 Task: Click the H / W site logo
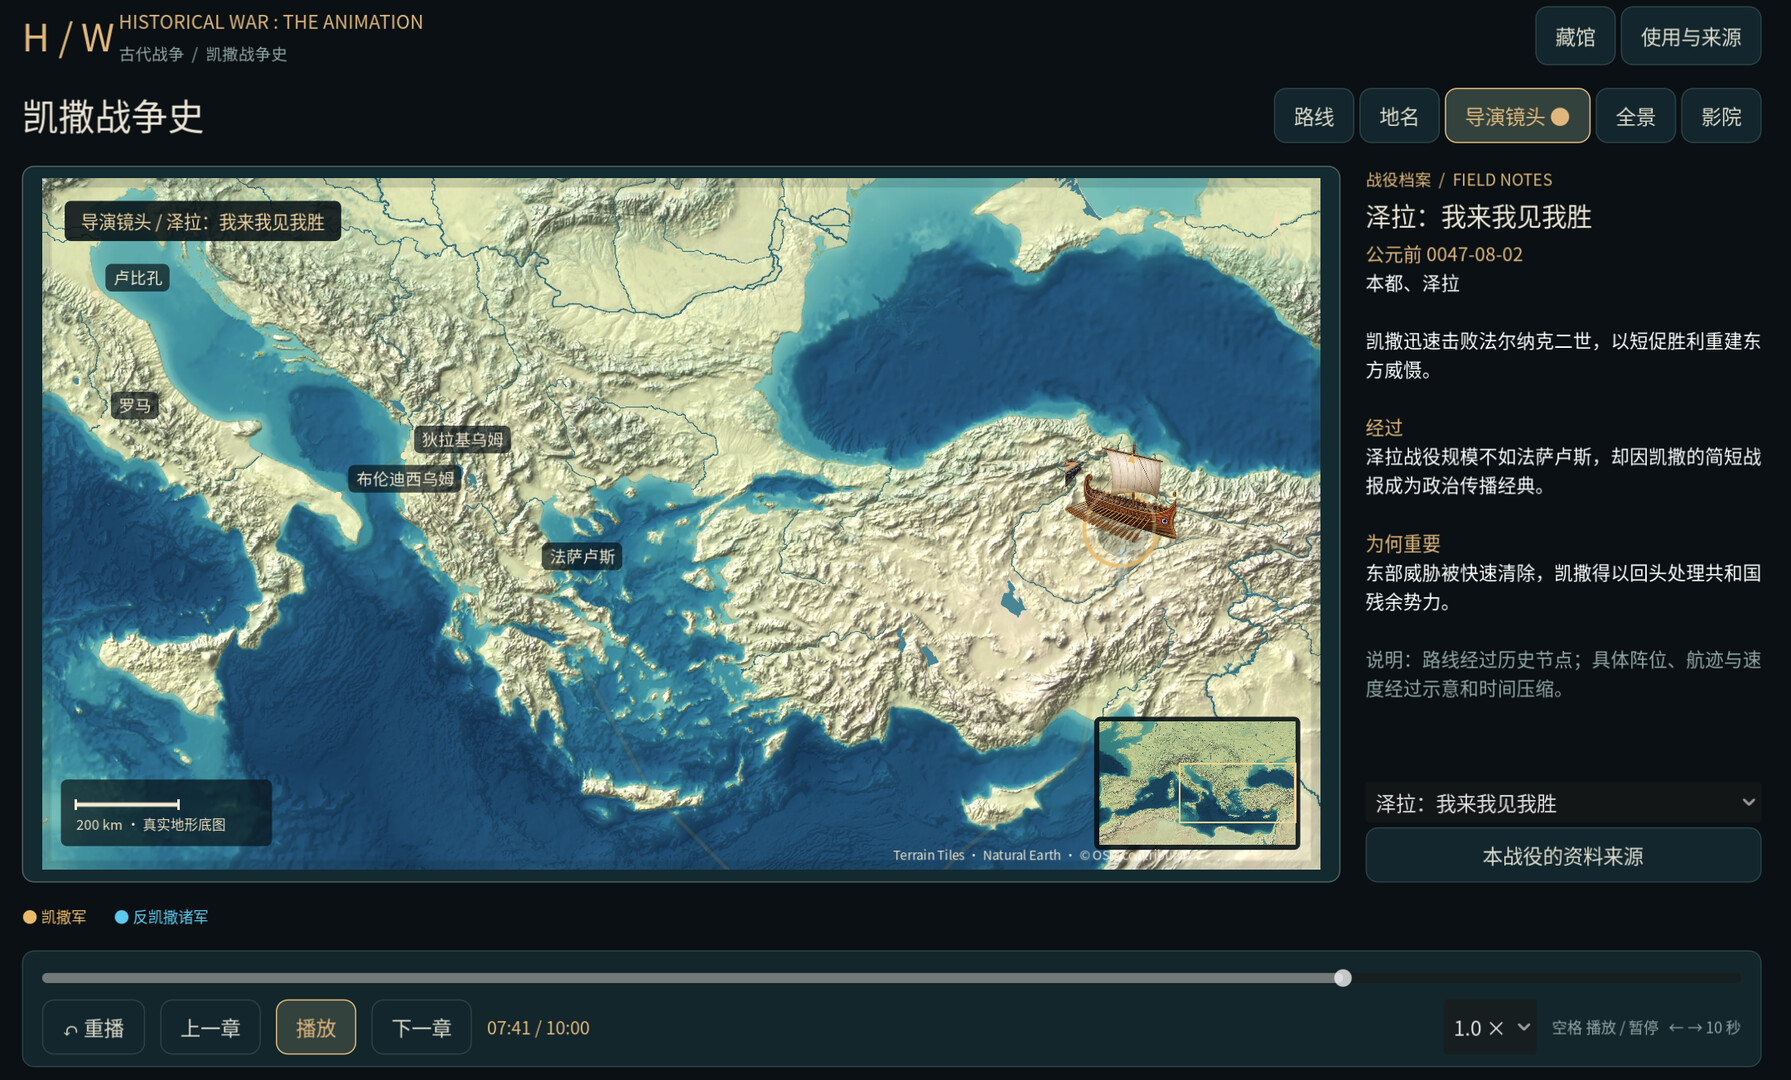click(x=68, y=38)
